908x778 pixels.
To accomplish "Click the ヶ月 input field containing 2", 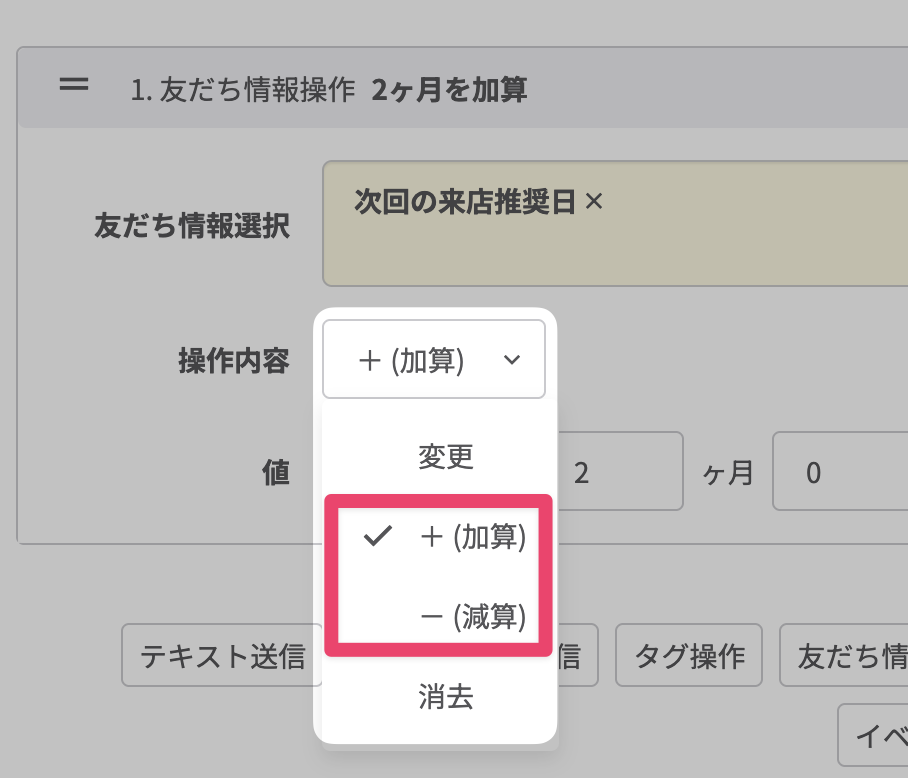I will click(620, 472).
